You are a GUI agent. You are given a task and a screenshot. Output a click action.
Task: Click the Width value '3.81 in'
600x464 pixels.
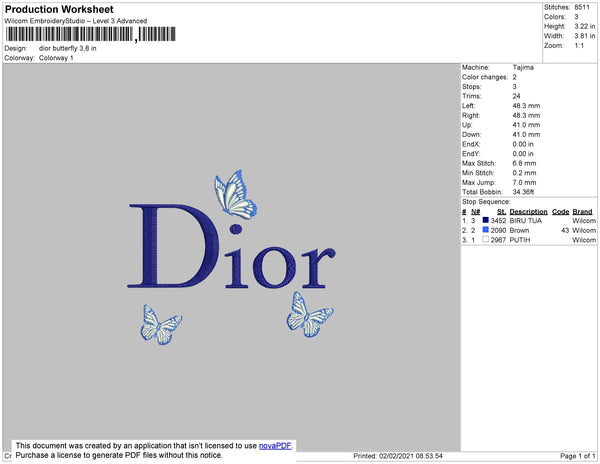coord(584,36)
